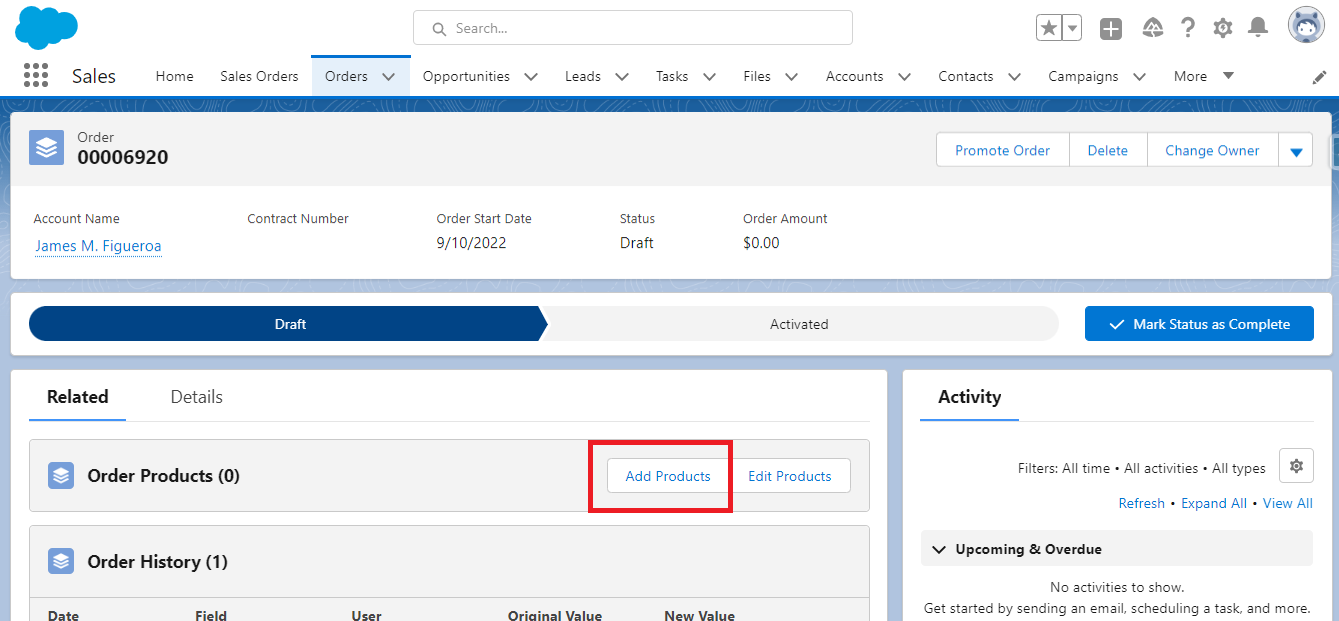Image resolution: width=1339 pixels, height=621 pixels.
Task: Open the Accounts tab
Action: point(855,76)
